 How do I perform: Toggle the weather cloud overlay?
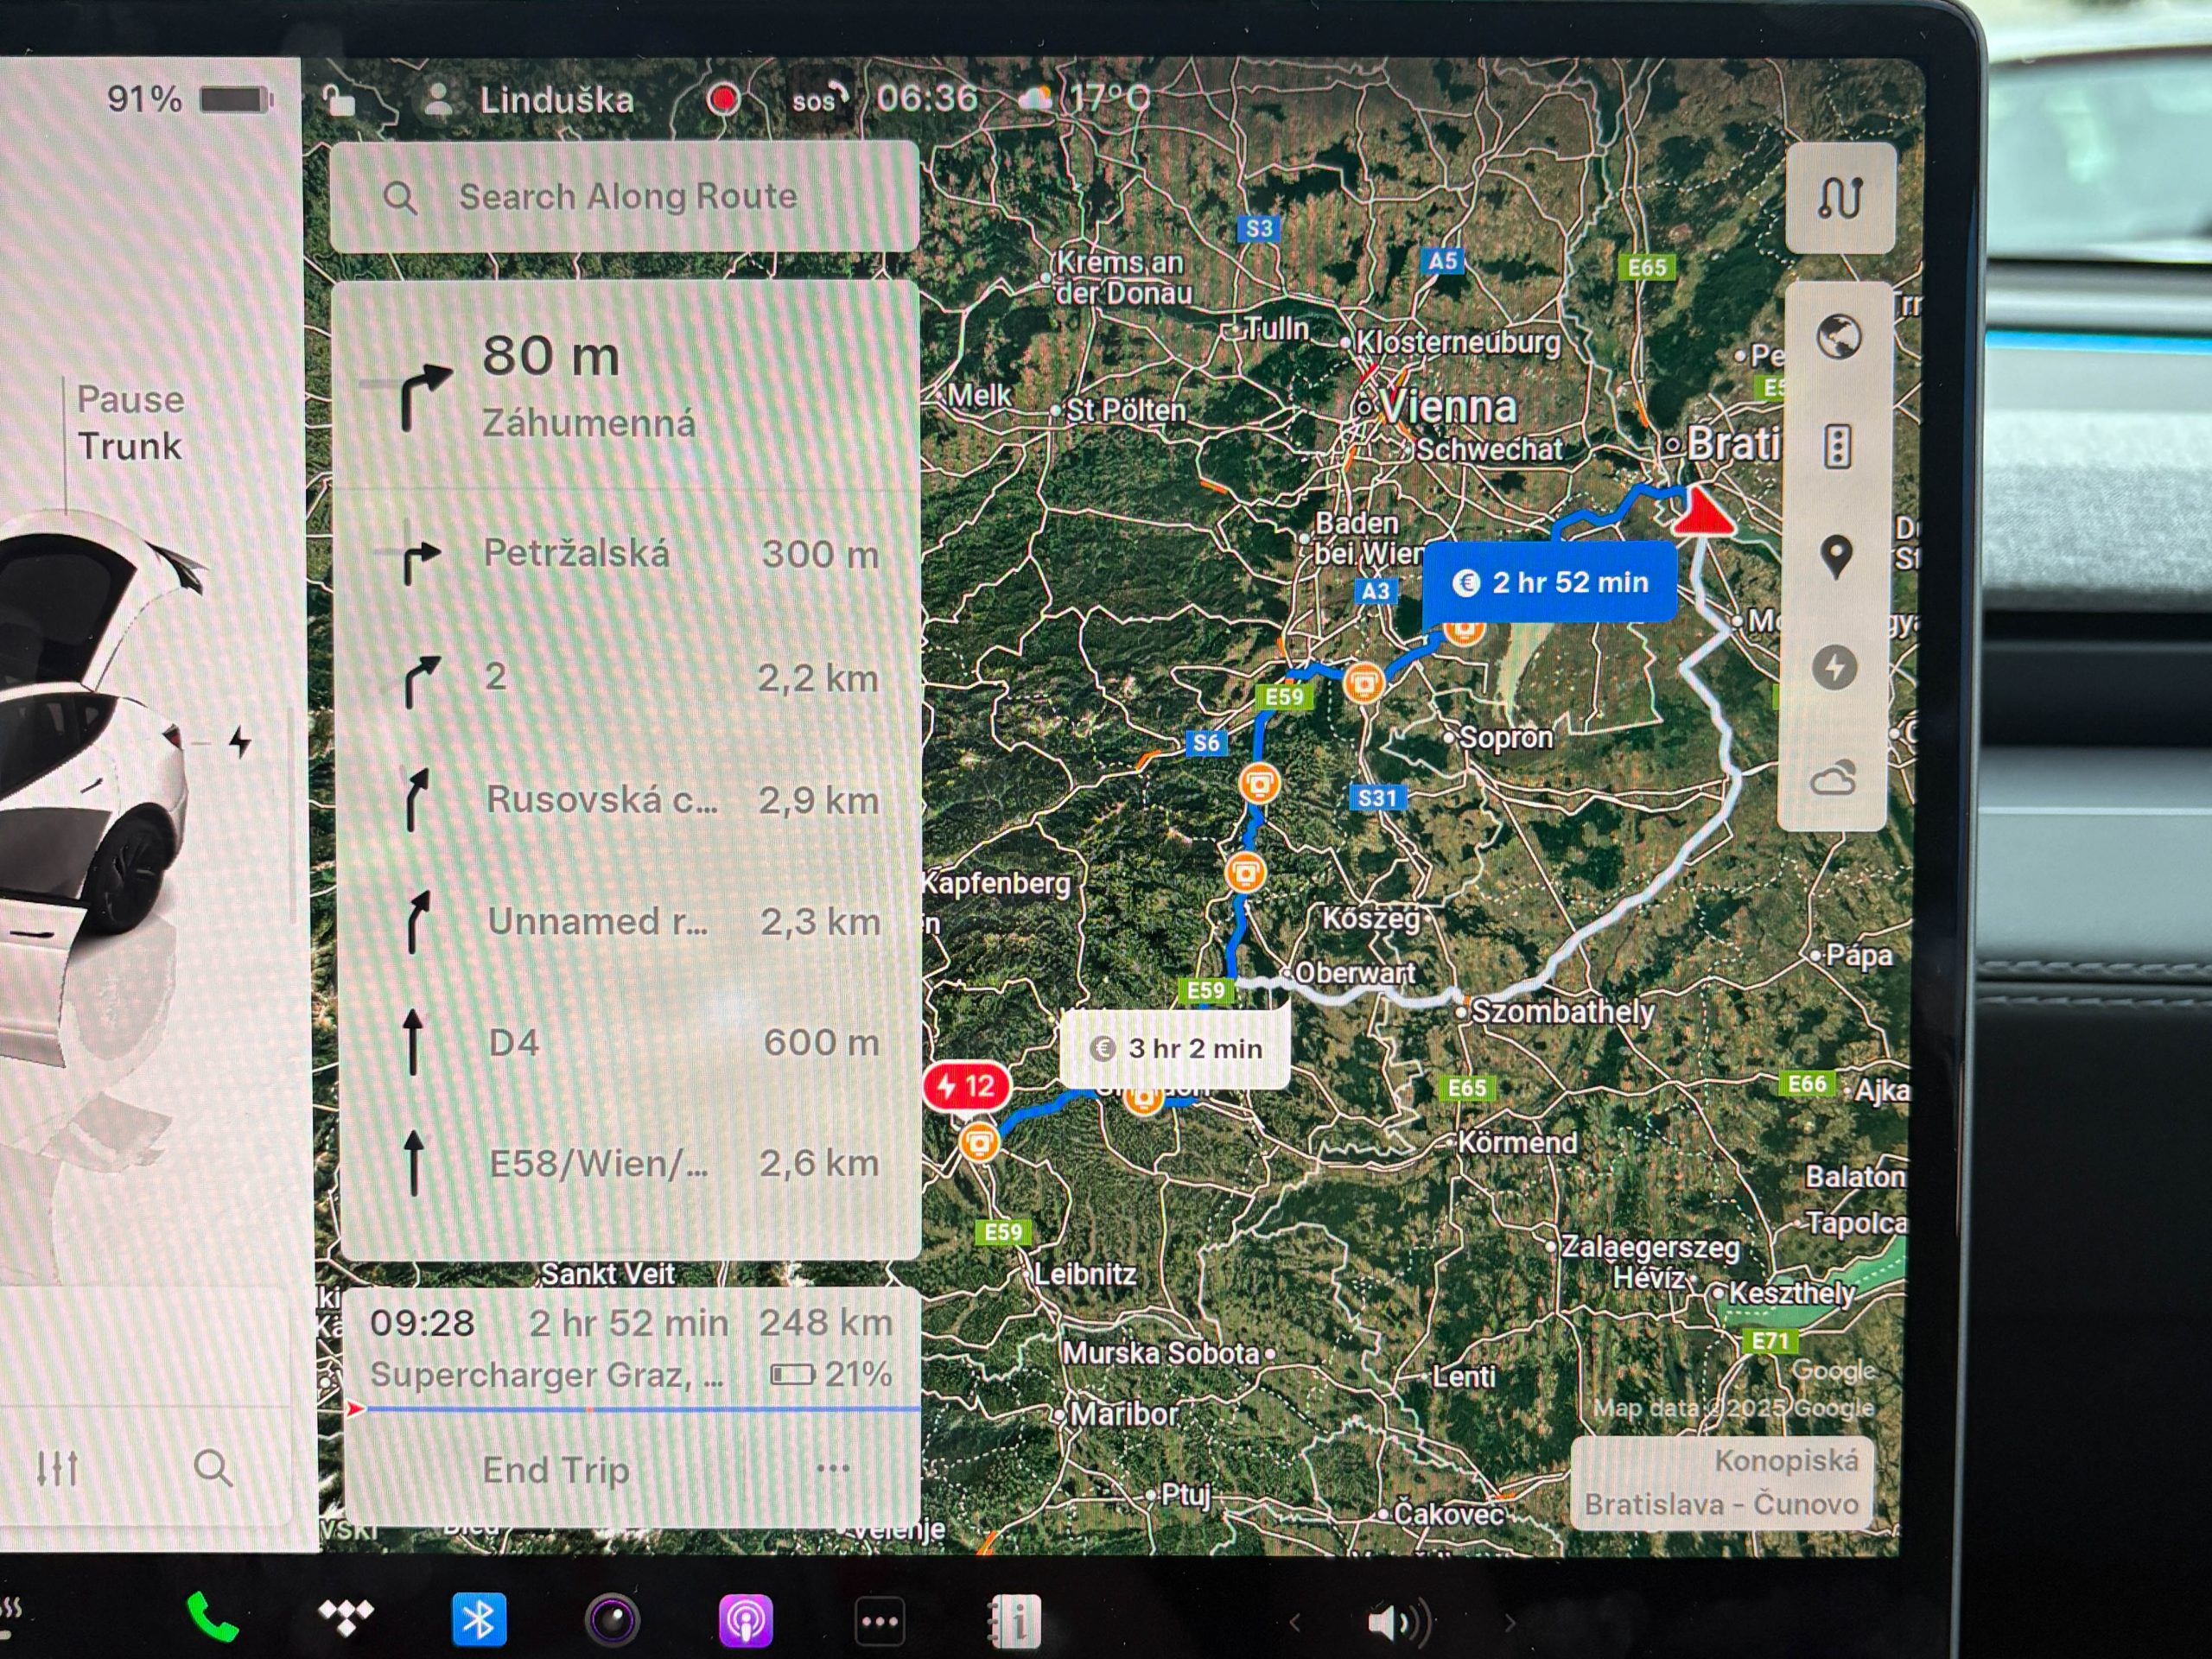click(1832, 777)
